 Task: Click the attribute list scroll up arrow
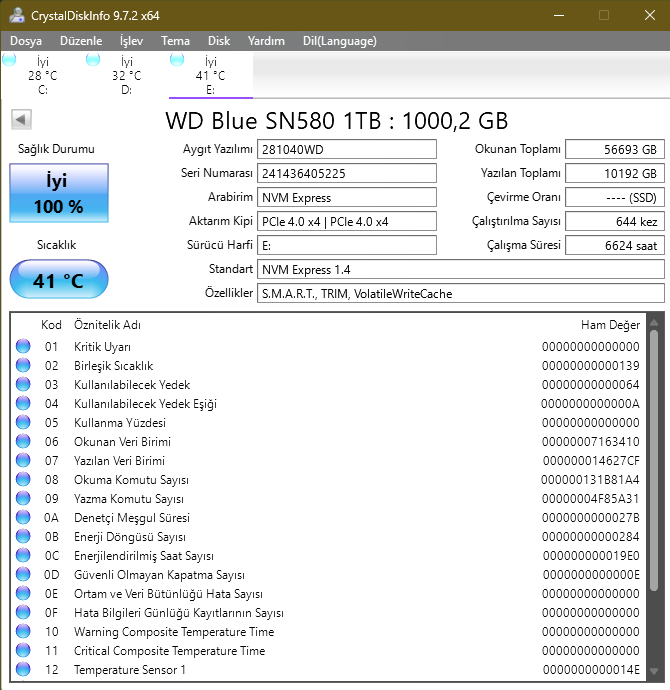654,323
